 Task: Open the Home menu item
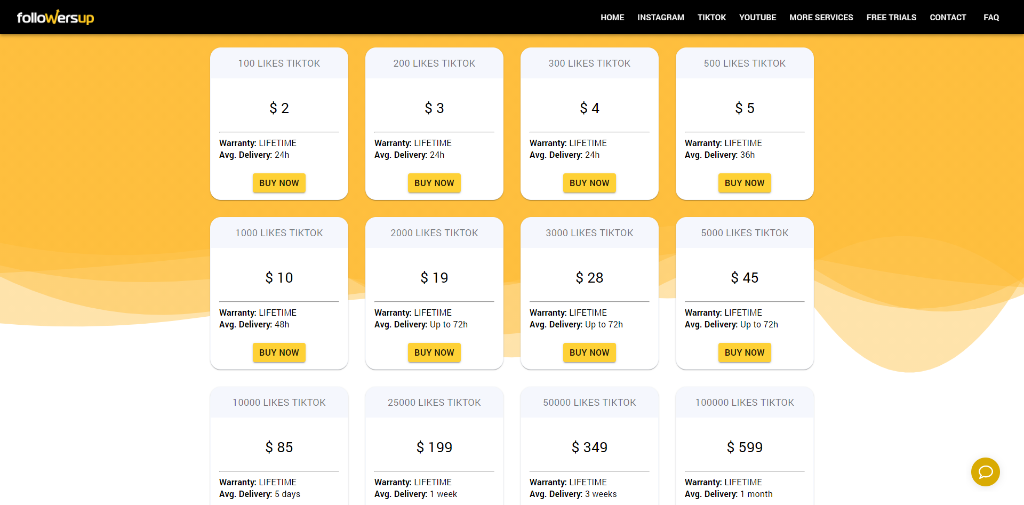(x=612, y=17)
